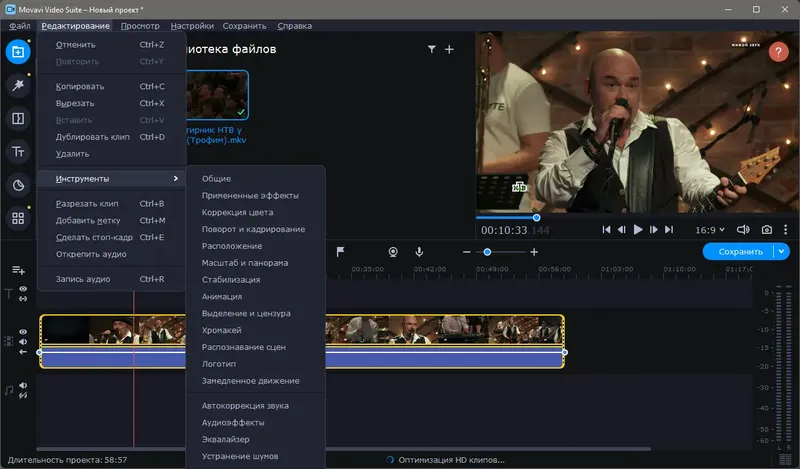Click the blue Сохранить button

pyautogui.click(x=739, y=251)
